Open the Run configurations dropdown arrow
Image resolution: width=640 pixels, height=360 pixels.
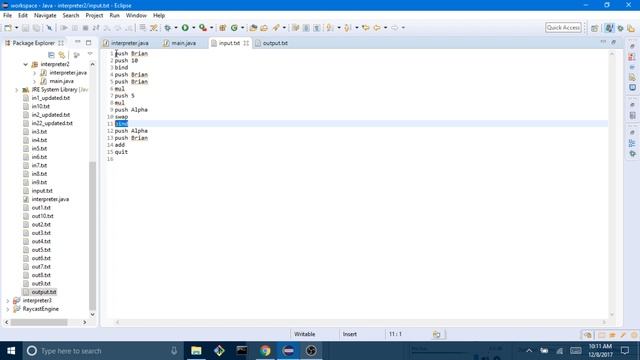pyautogui.click(x=193, y=28)
